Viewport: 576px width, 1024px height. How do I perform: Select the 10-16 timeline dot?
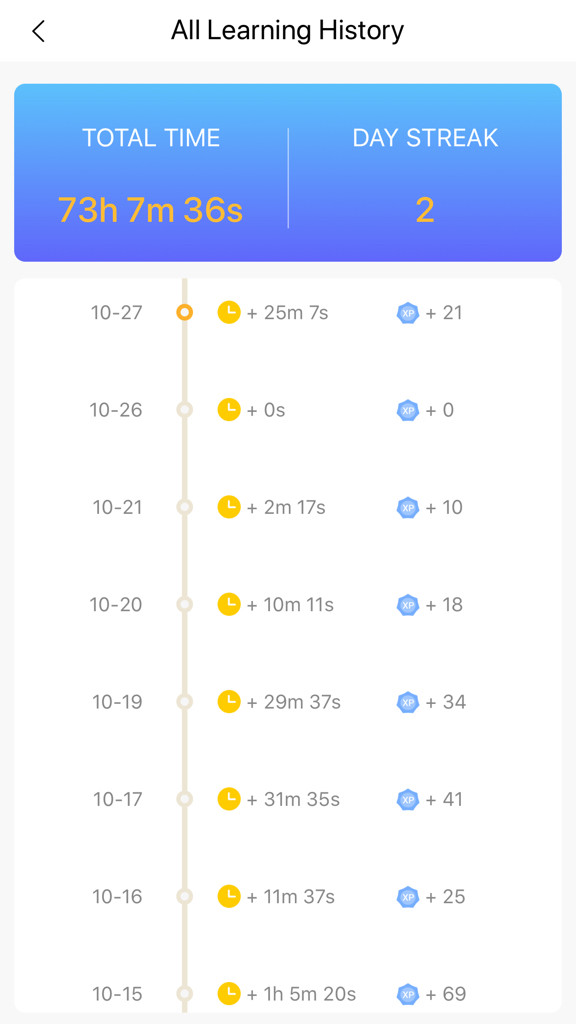tap(185, 897)
